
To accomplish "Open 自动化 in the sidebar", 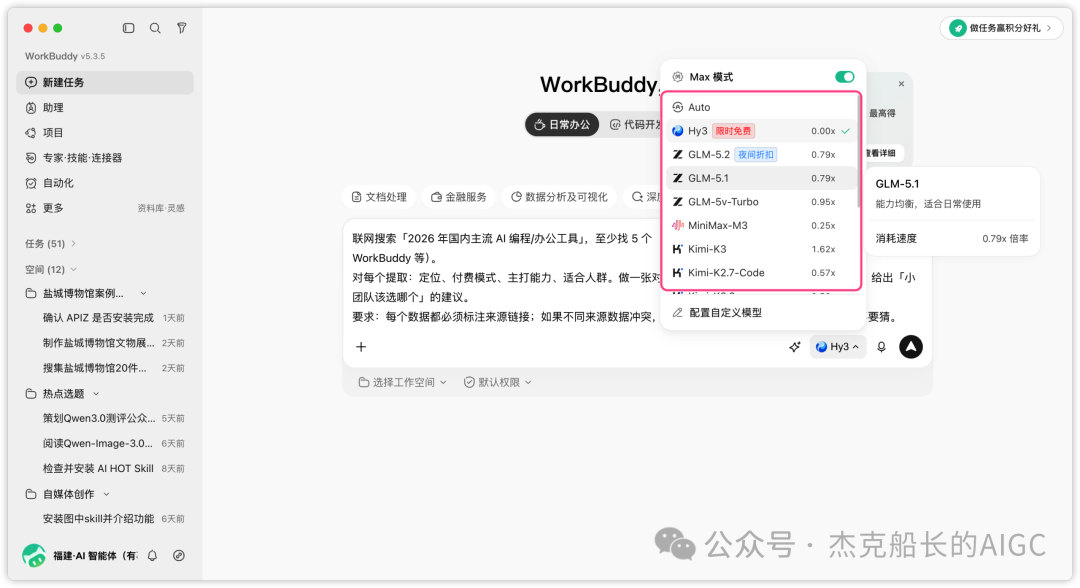I will [105, 183].
